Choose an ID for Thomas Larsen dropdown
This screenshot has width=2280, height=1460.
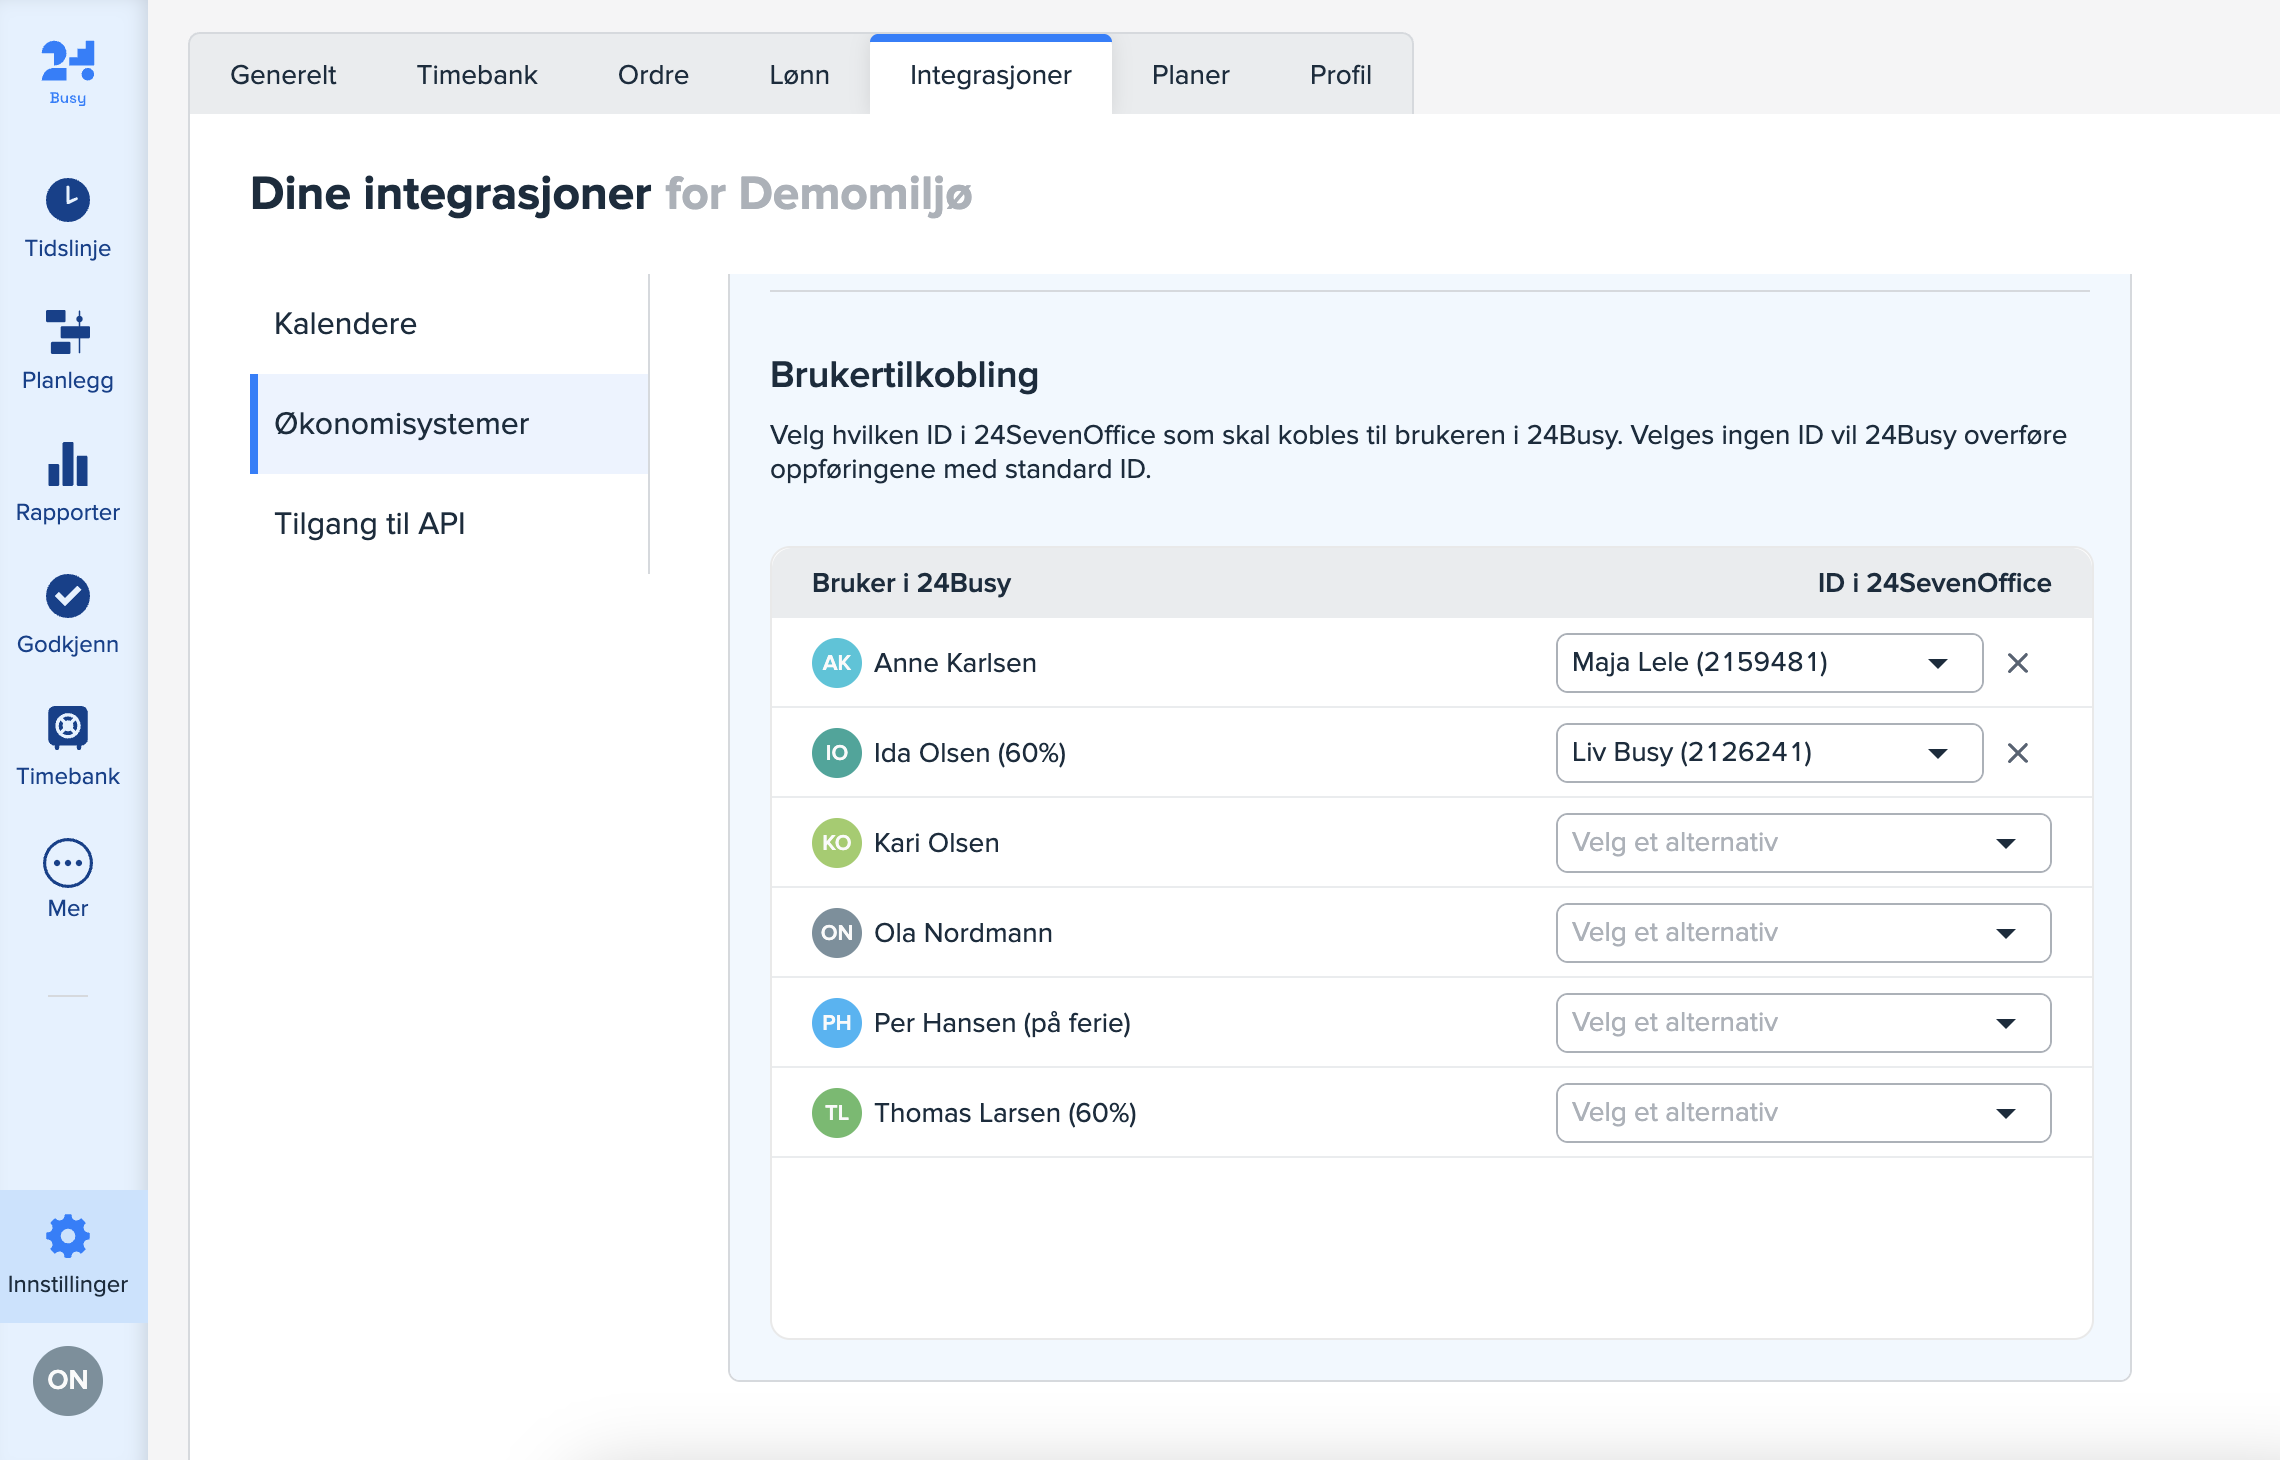click(1802, 1113)
